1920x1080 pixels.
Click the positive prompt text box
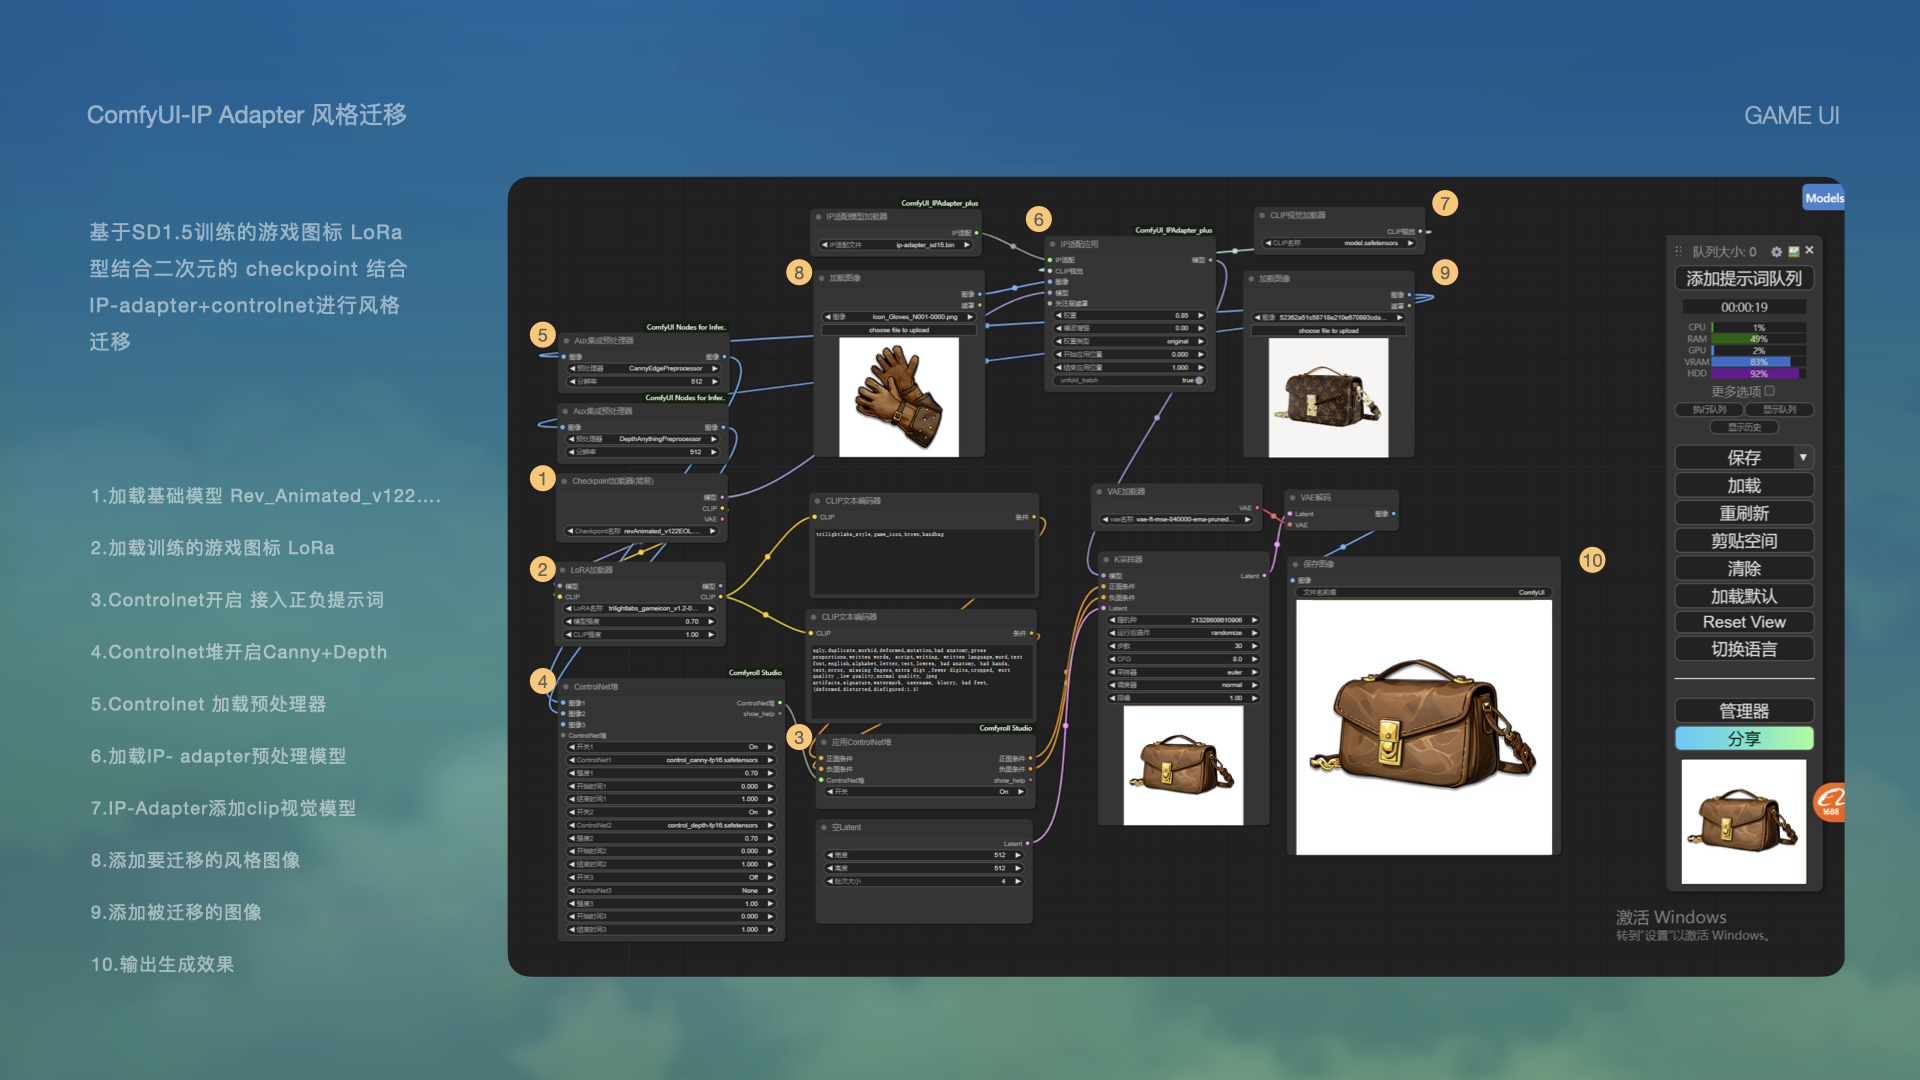[x=923, y=563]
